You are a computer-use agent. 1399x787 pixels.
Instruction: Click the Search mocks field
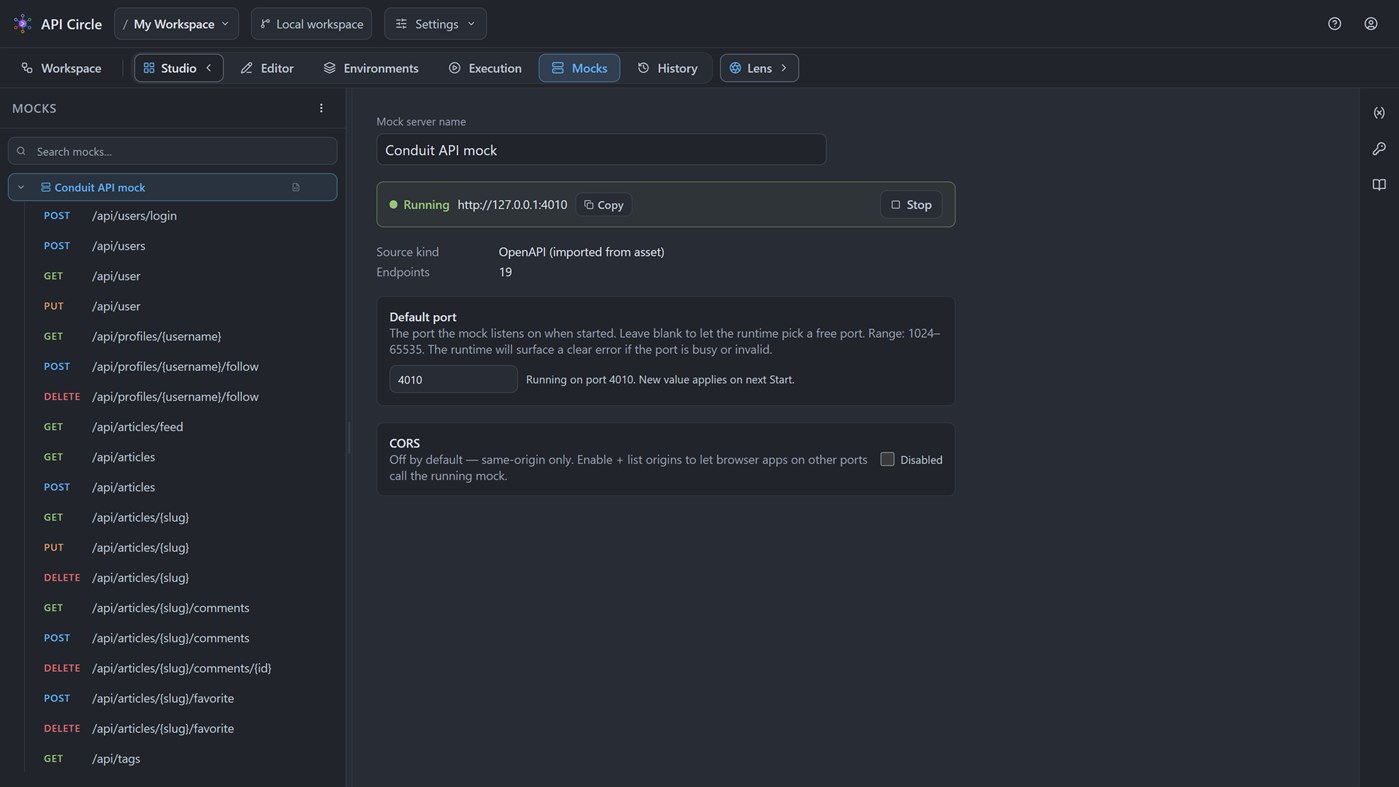pos(172,151)
